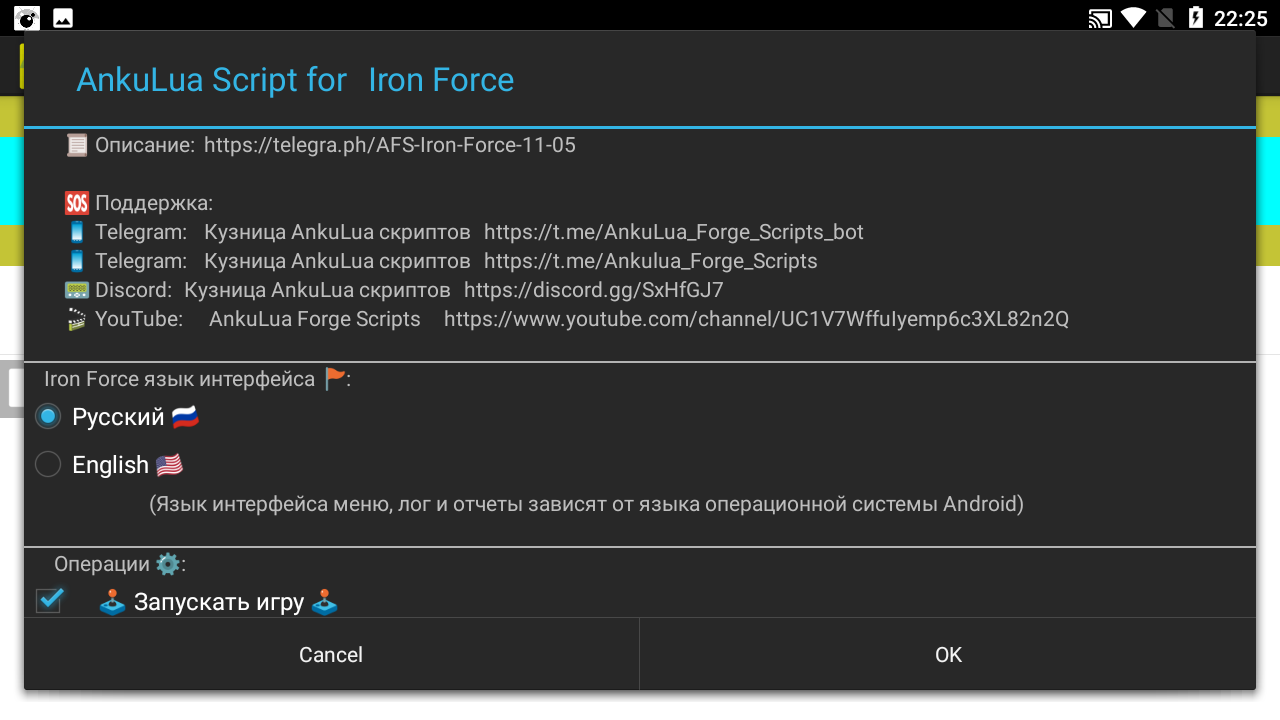Click the Discord row icon
The image size is (1280, 720).
pyautogui.click(x=77, y=290)
